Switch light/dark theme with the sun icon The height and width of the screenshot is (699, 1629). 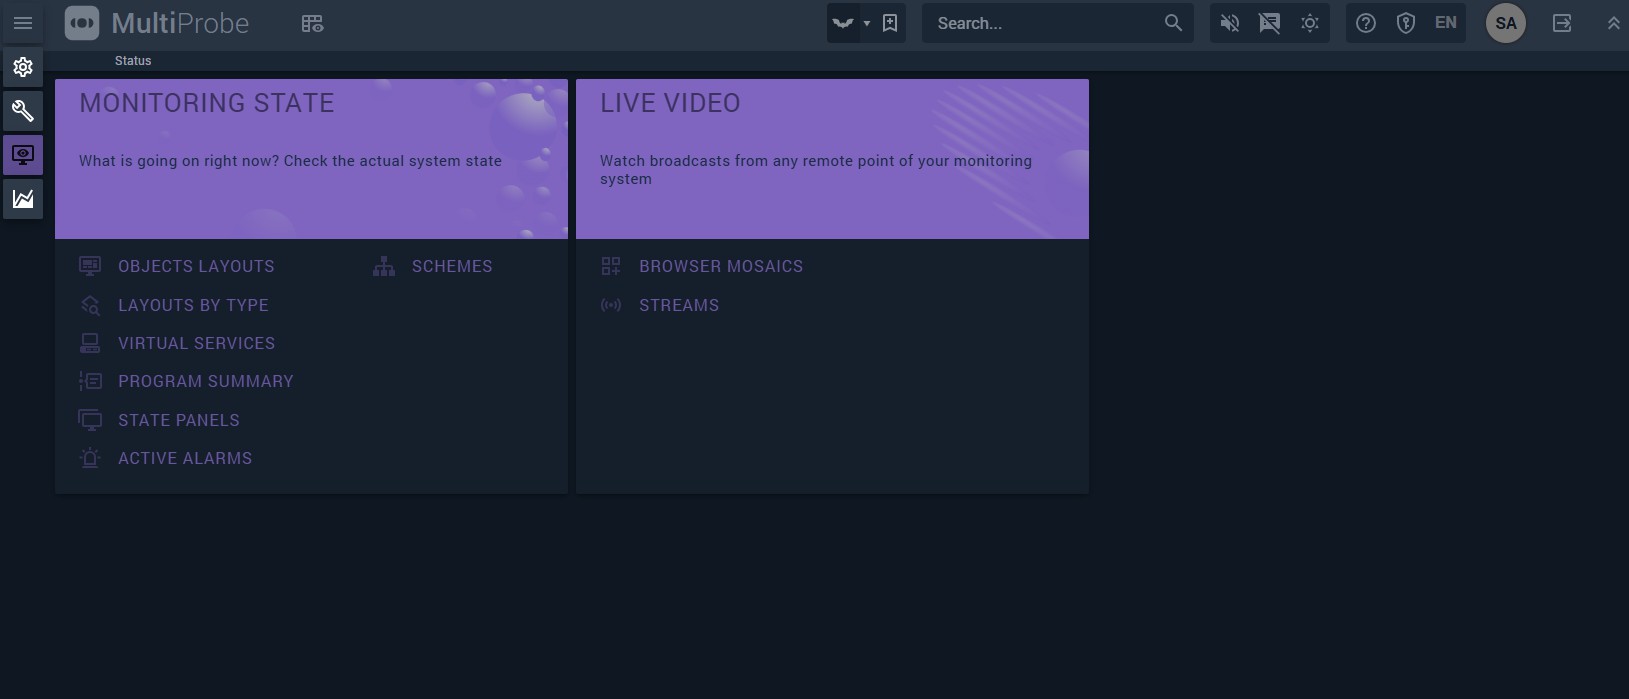click(x=1309, y=23)
